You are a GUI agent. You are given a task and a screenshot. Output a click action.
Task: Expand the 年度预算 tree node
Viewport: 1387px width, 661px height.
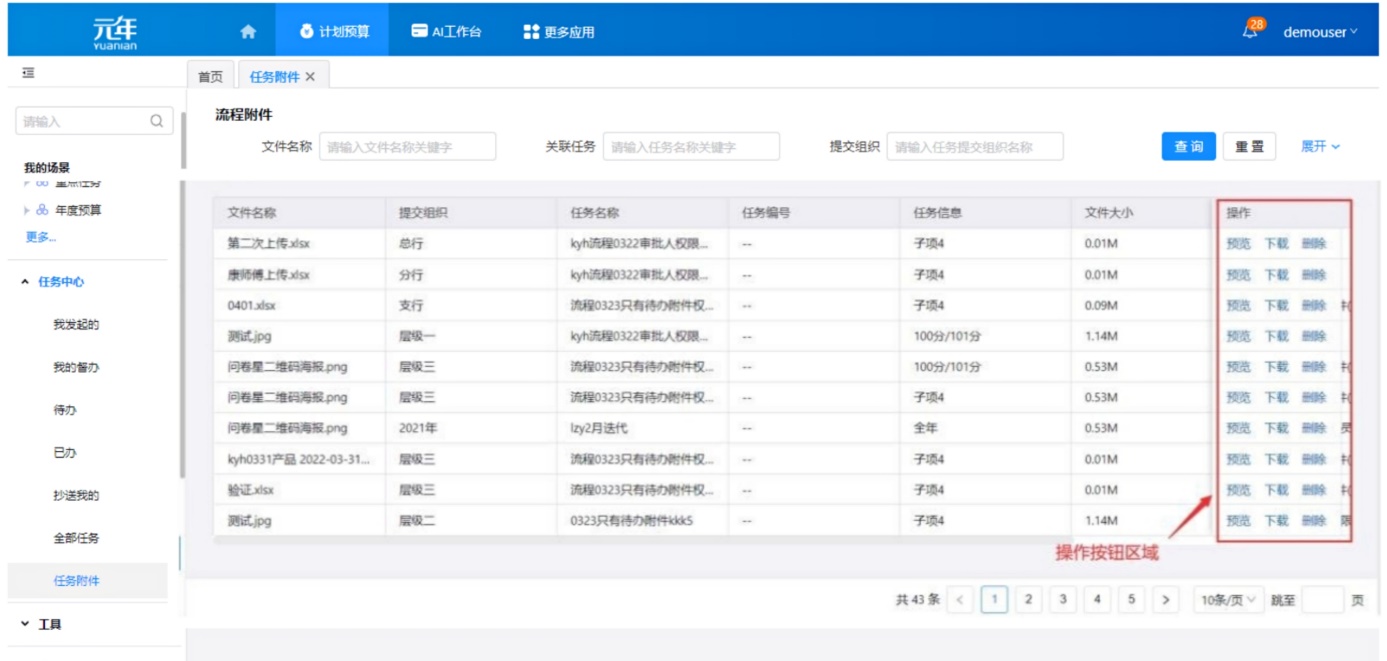tap(27, 210)
